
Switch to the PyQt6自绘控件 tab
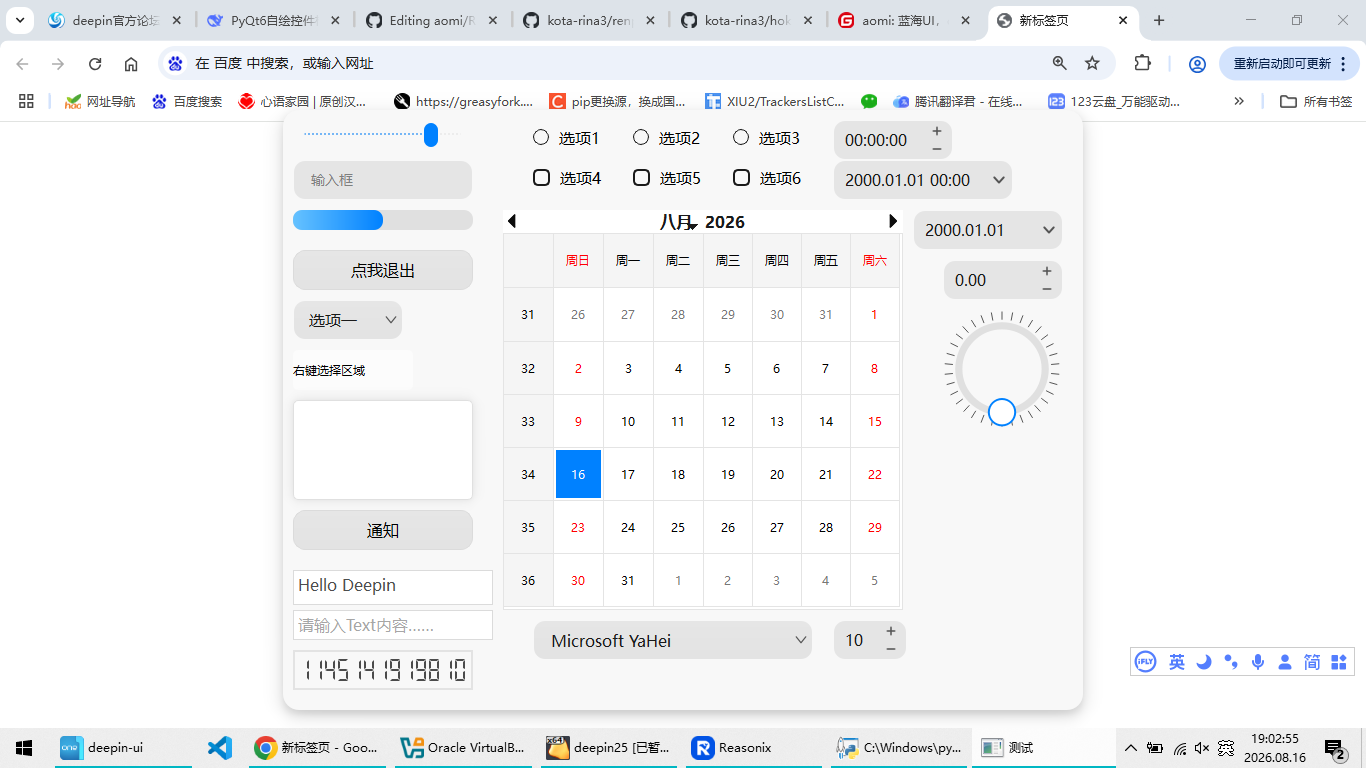click(x=273, y=20)
